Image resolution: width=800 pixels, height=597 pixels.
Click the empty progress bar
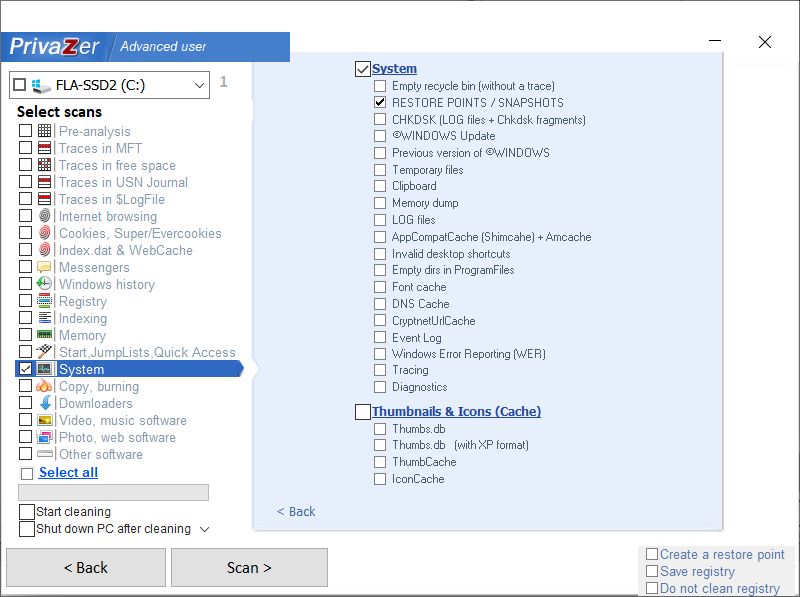tap(113, 492)
